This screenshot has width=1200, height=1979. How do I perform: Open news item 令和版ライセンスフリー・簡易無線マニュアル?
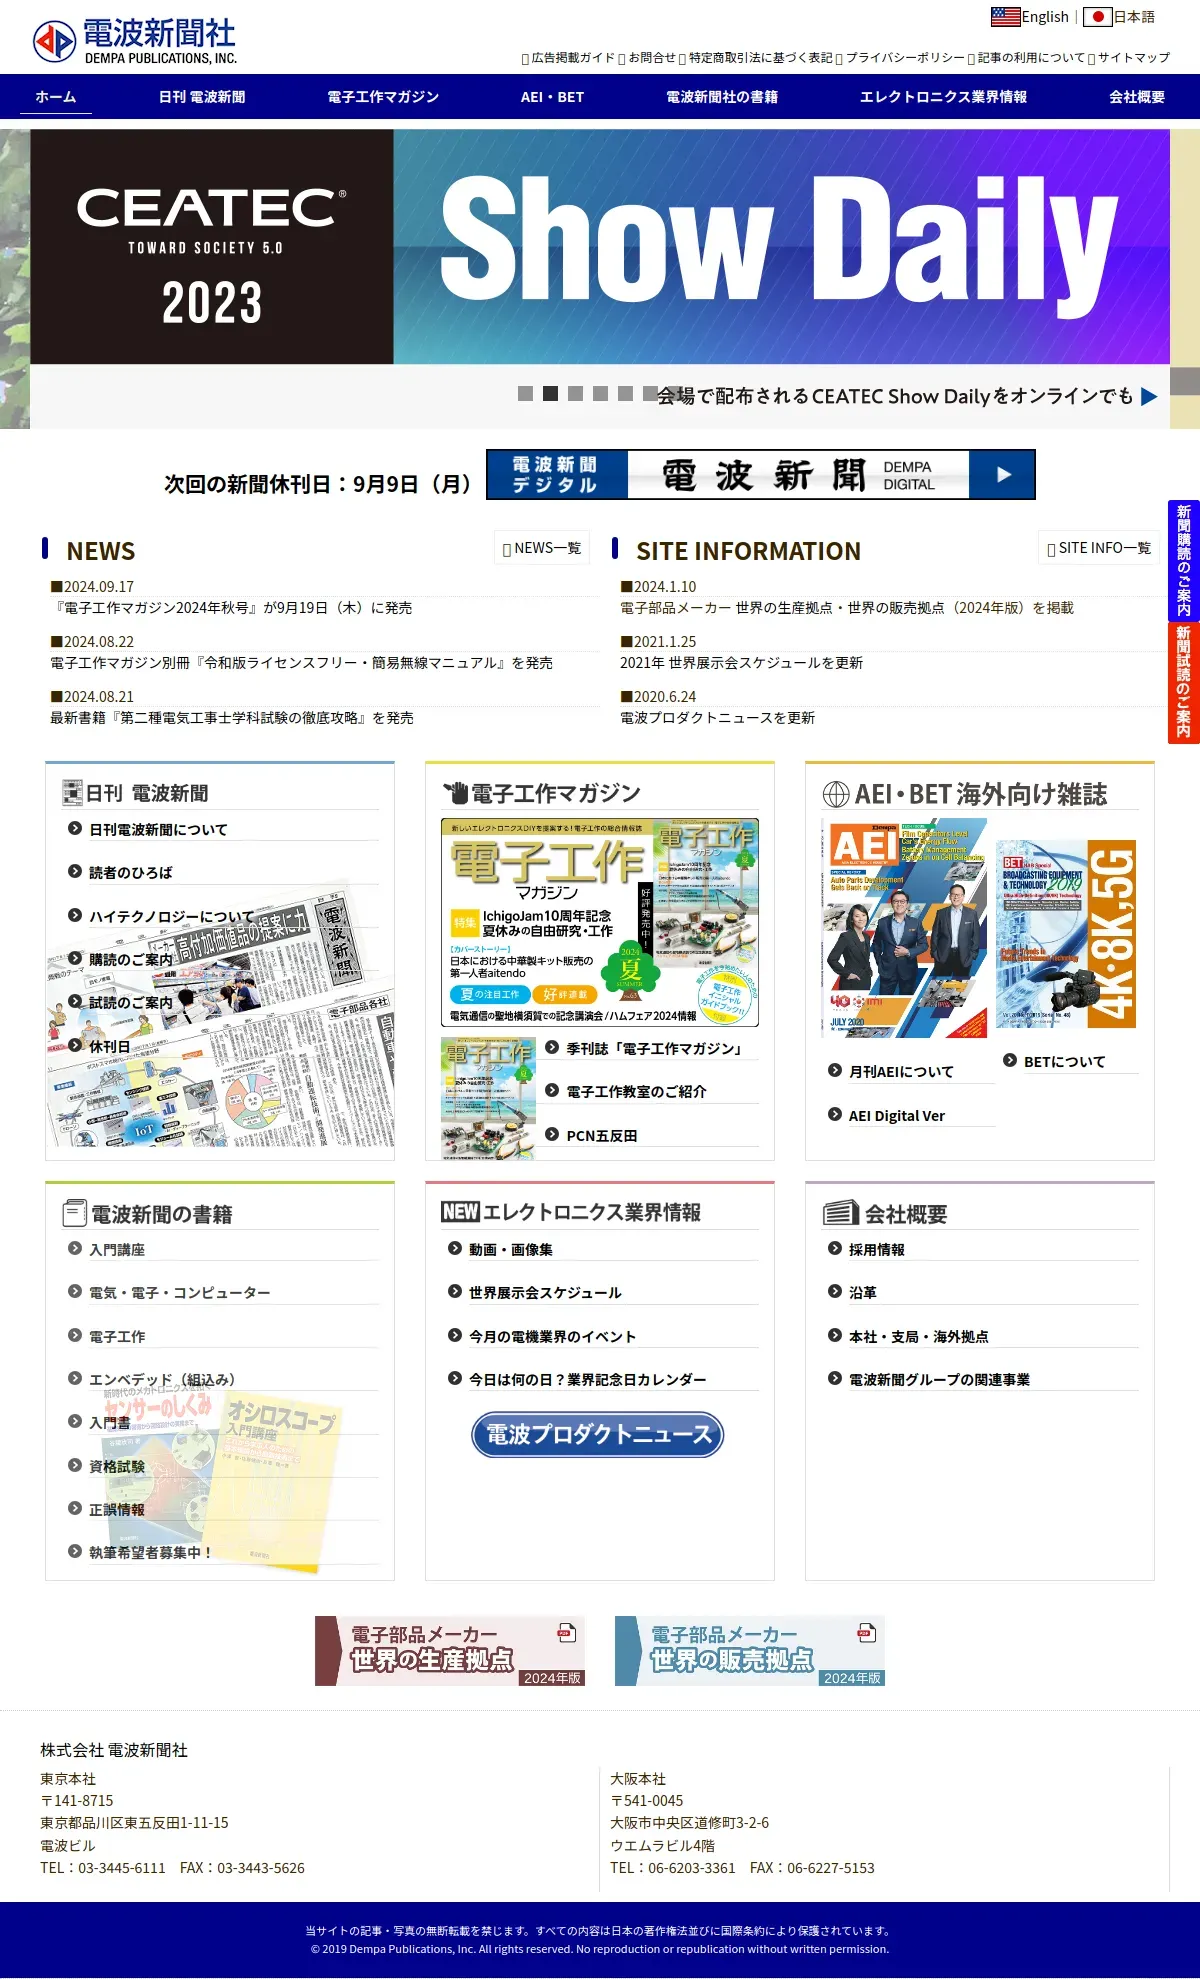click(301, 663)
